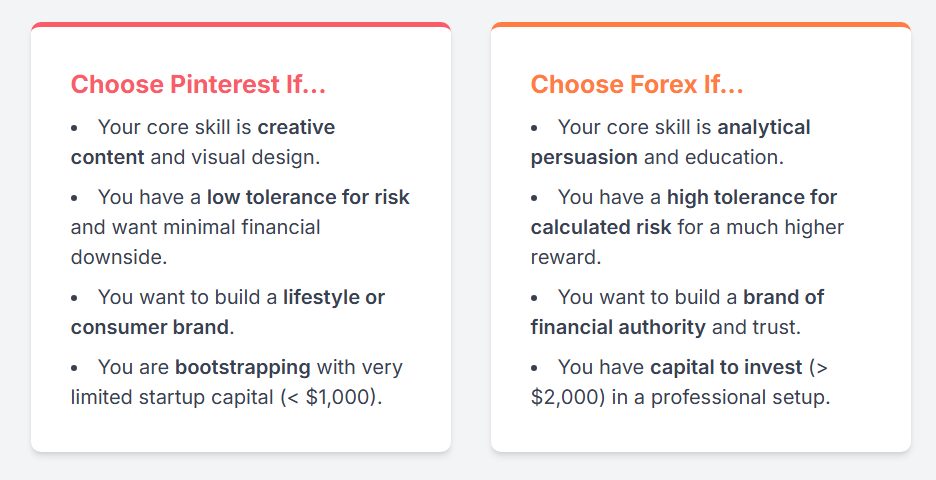Click the orange top border of Forex card
936x480 pixels.
tap(701, 25)
